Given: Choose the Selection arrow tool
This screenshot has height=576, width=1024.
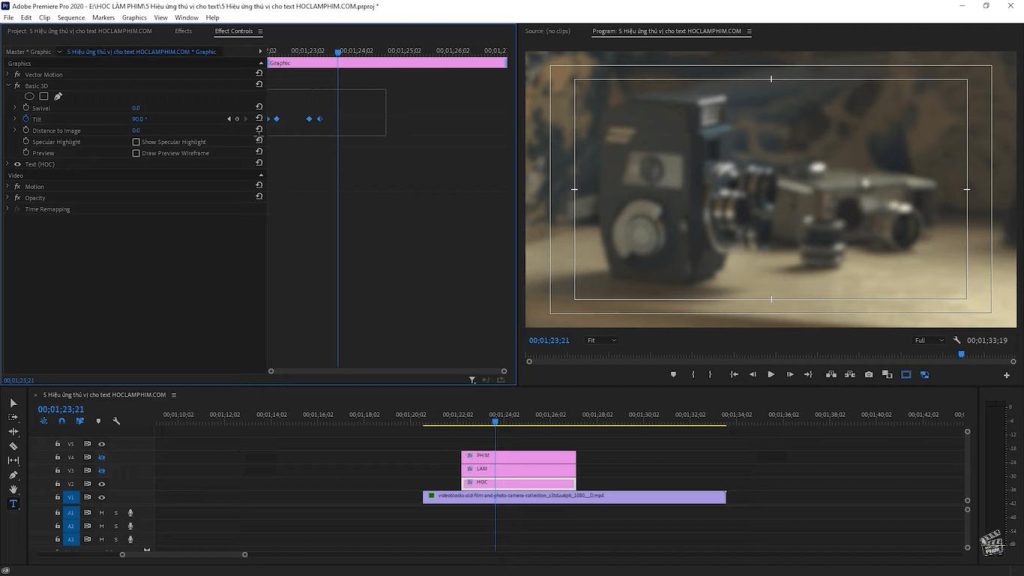Looking at the screenshot, I should click(13, 403).
